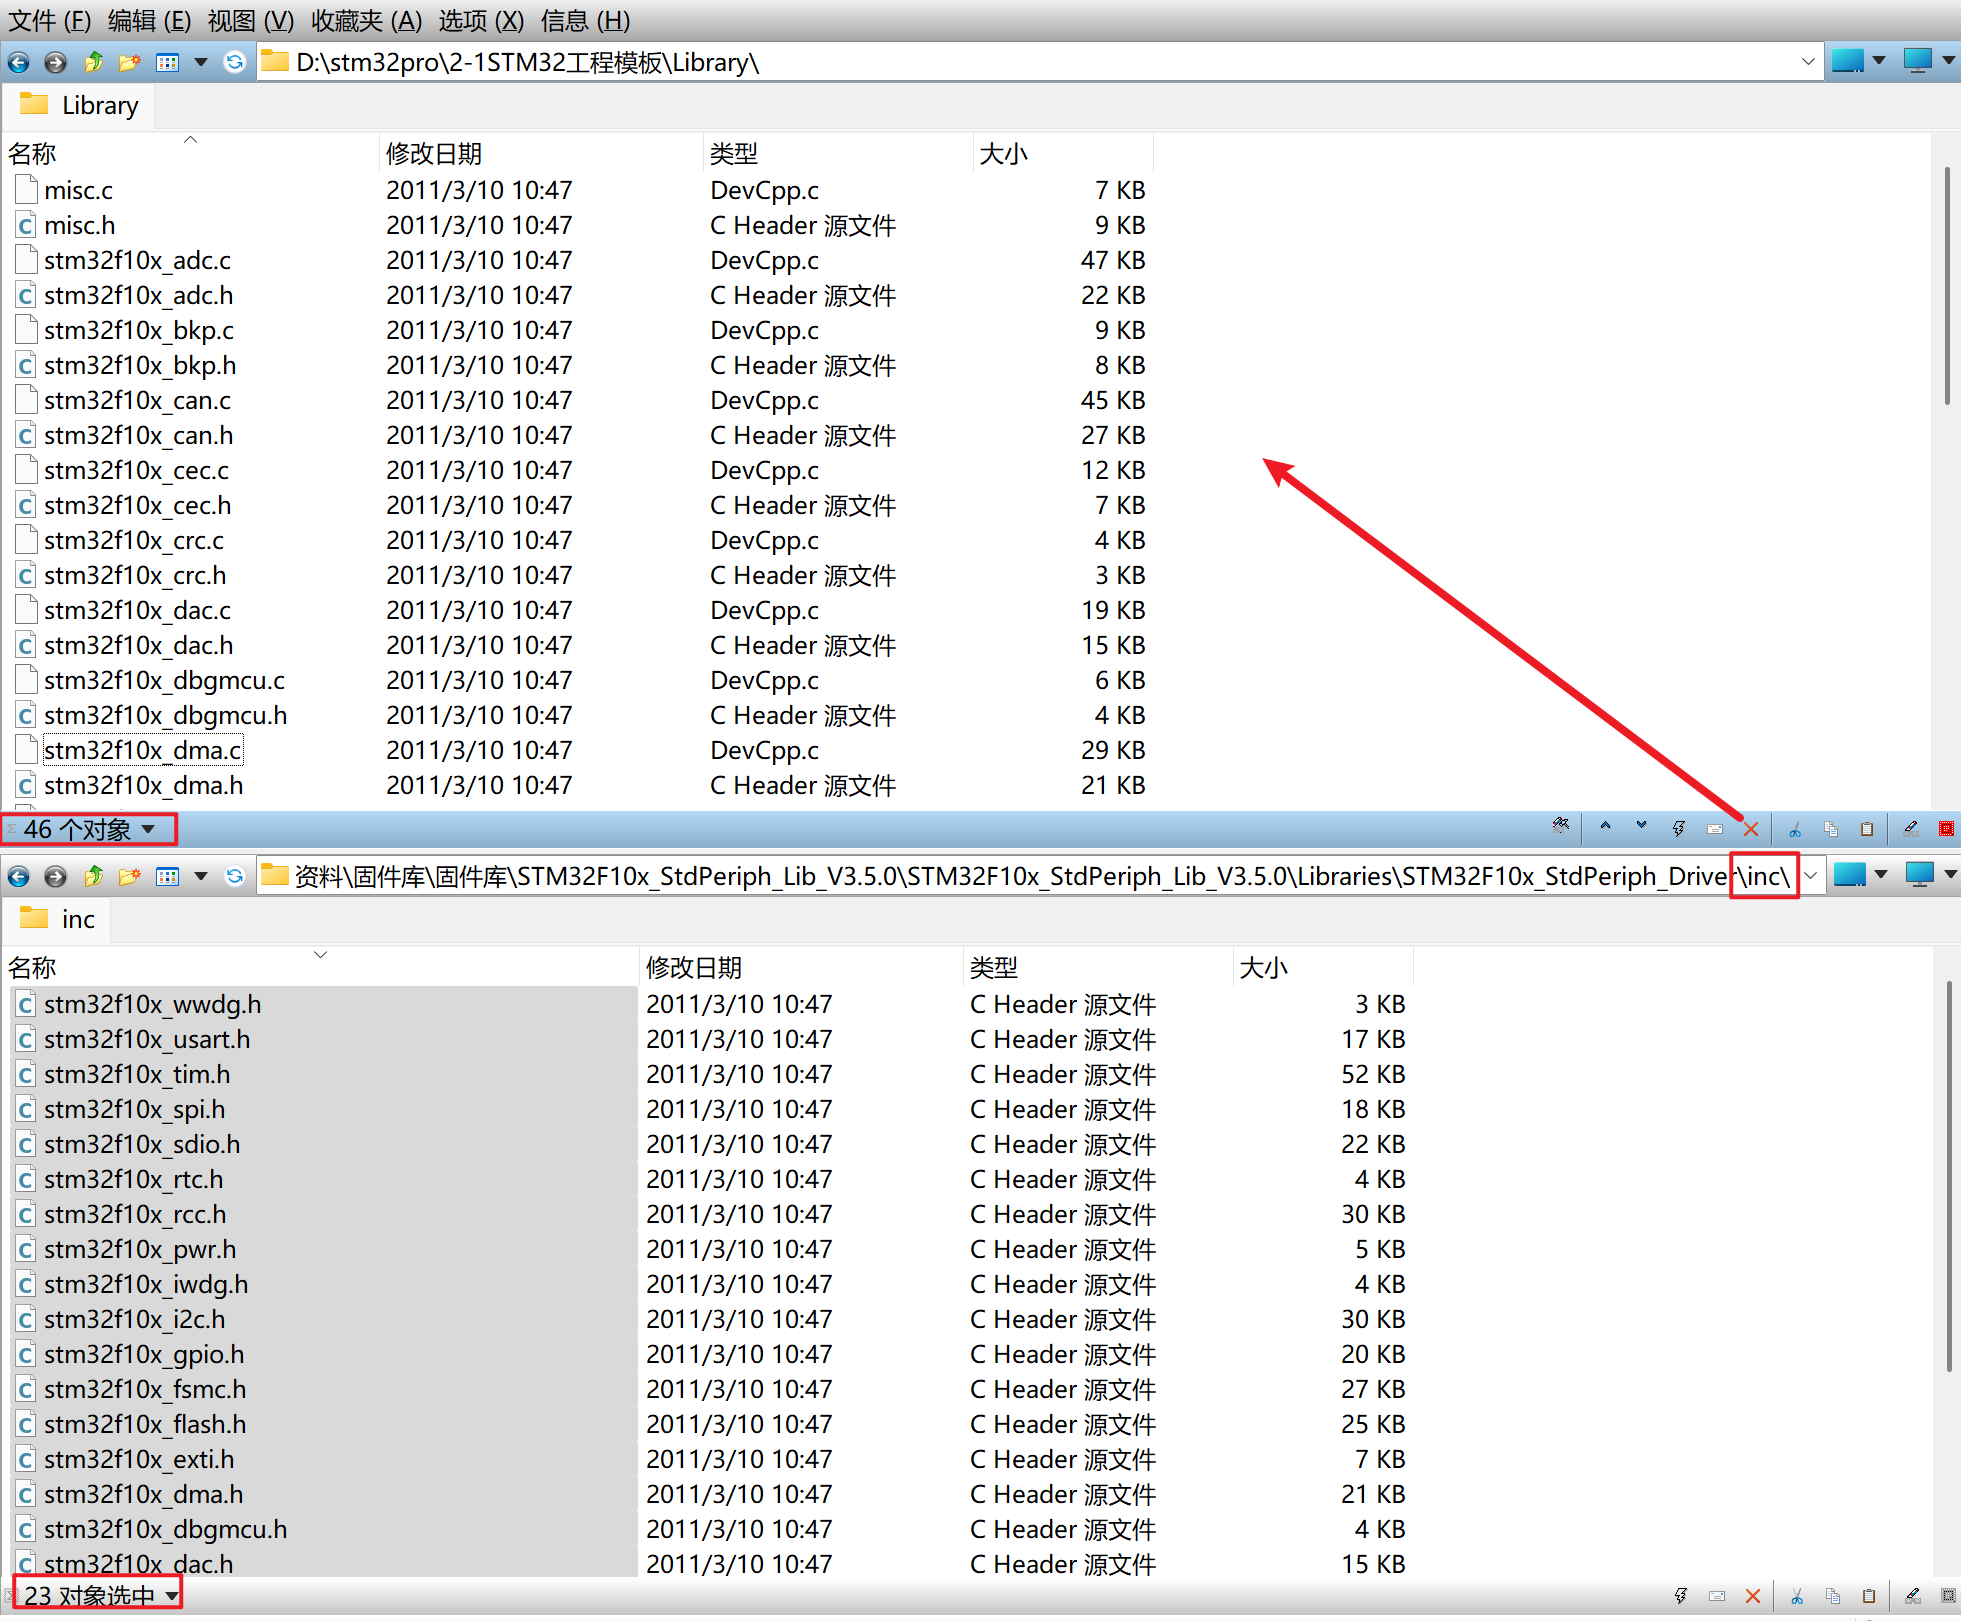Select stm32f10x_wwdg.h in inc pane
The height and width of the screenshot is (1621, 1961).
pos(152,1004)
